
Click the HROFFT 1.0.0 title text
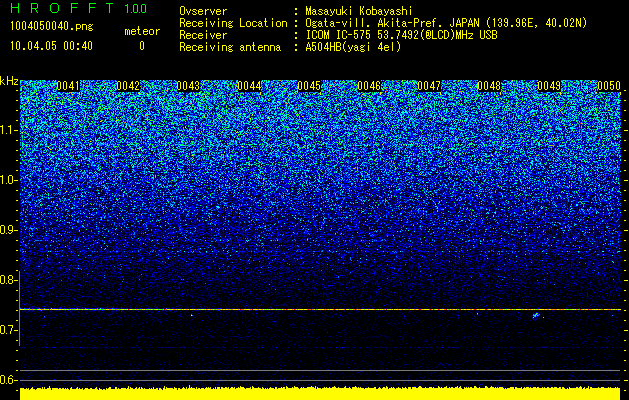[x=79, y=8]
